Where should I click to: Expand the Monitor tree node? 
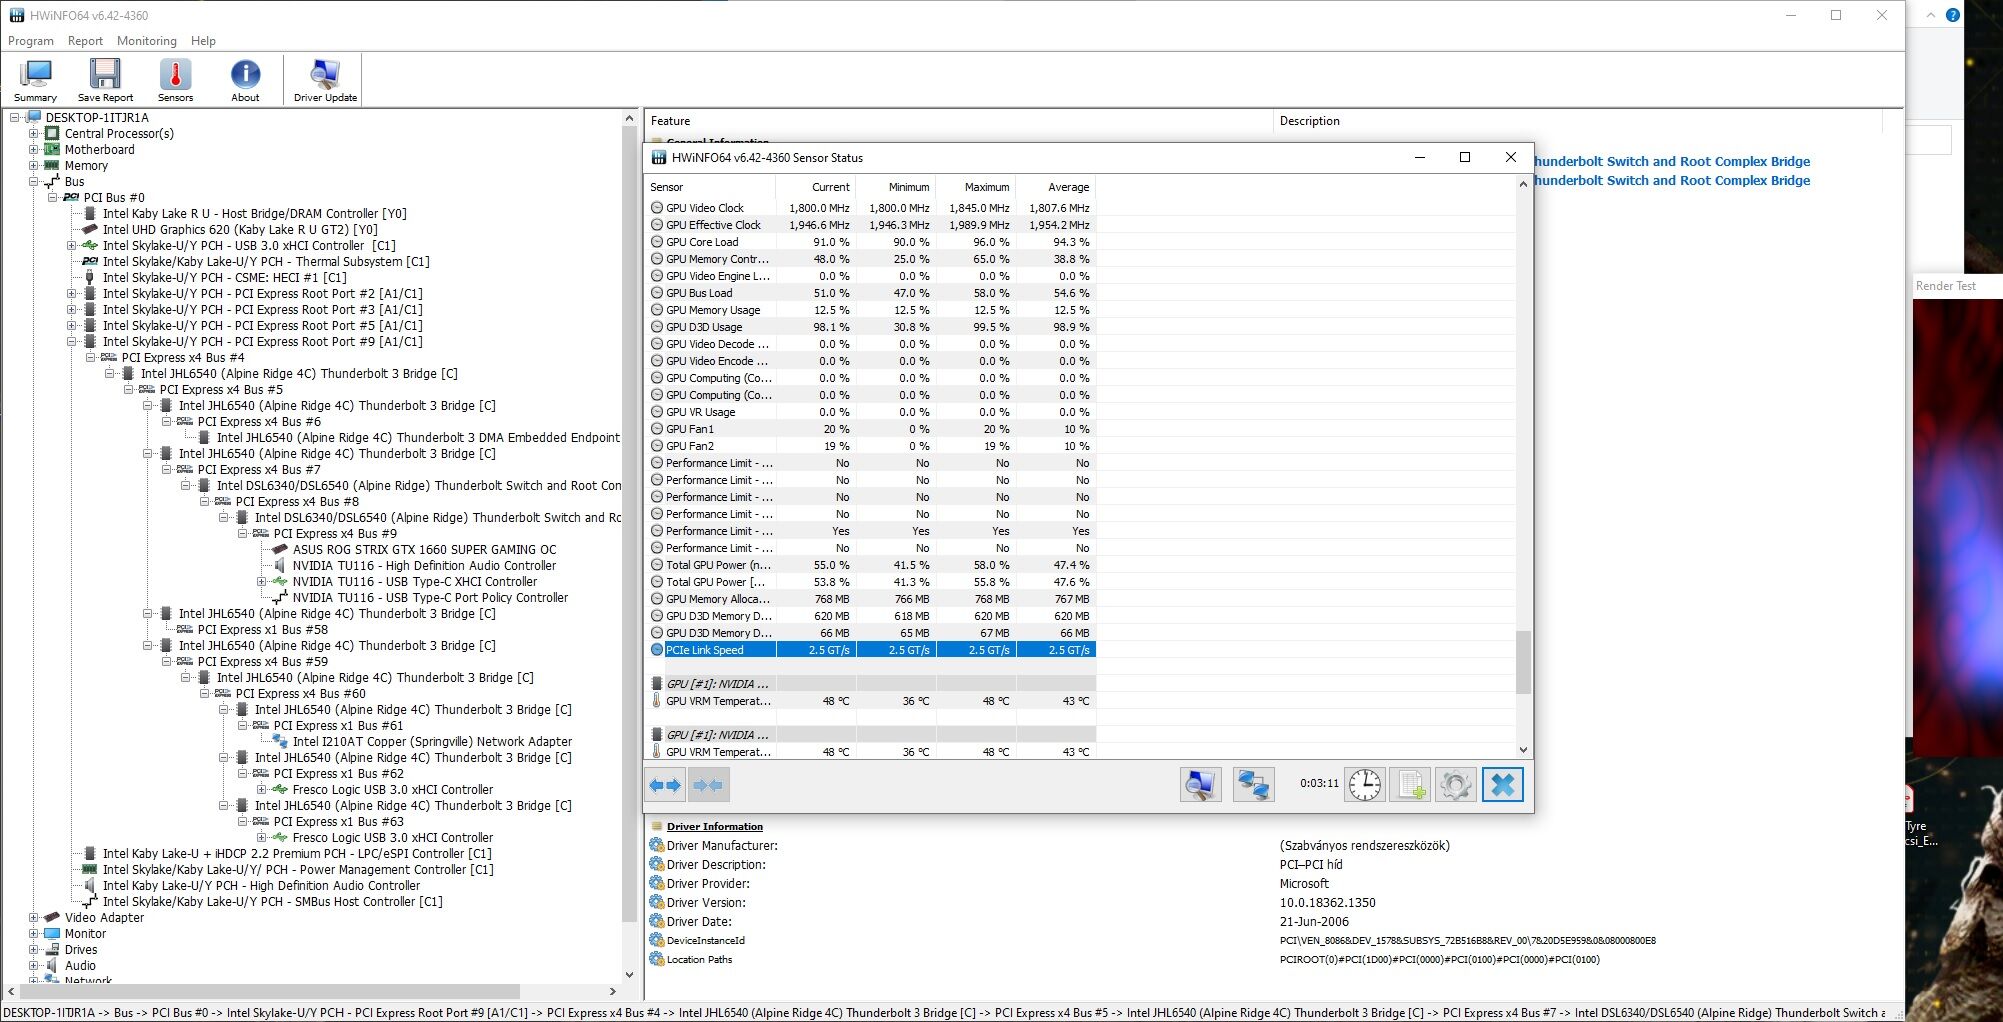click(x=33, y=933)
